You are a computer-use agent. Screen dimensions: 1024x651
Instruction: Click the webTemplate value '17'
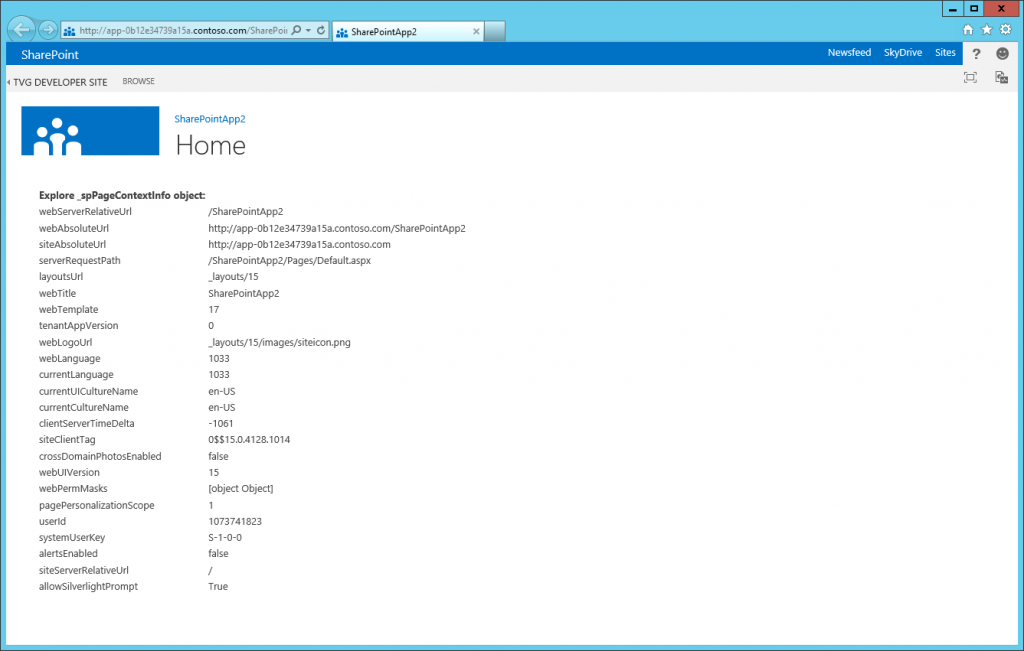click(214, 310)
